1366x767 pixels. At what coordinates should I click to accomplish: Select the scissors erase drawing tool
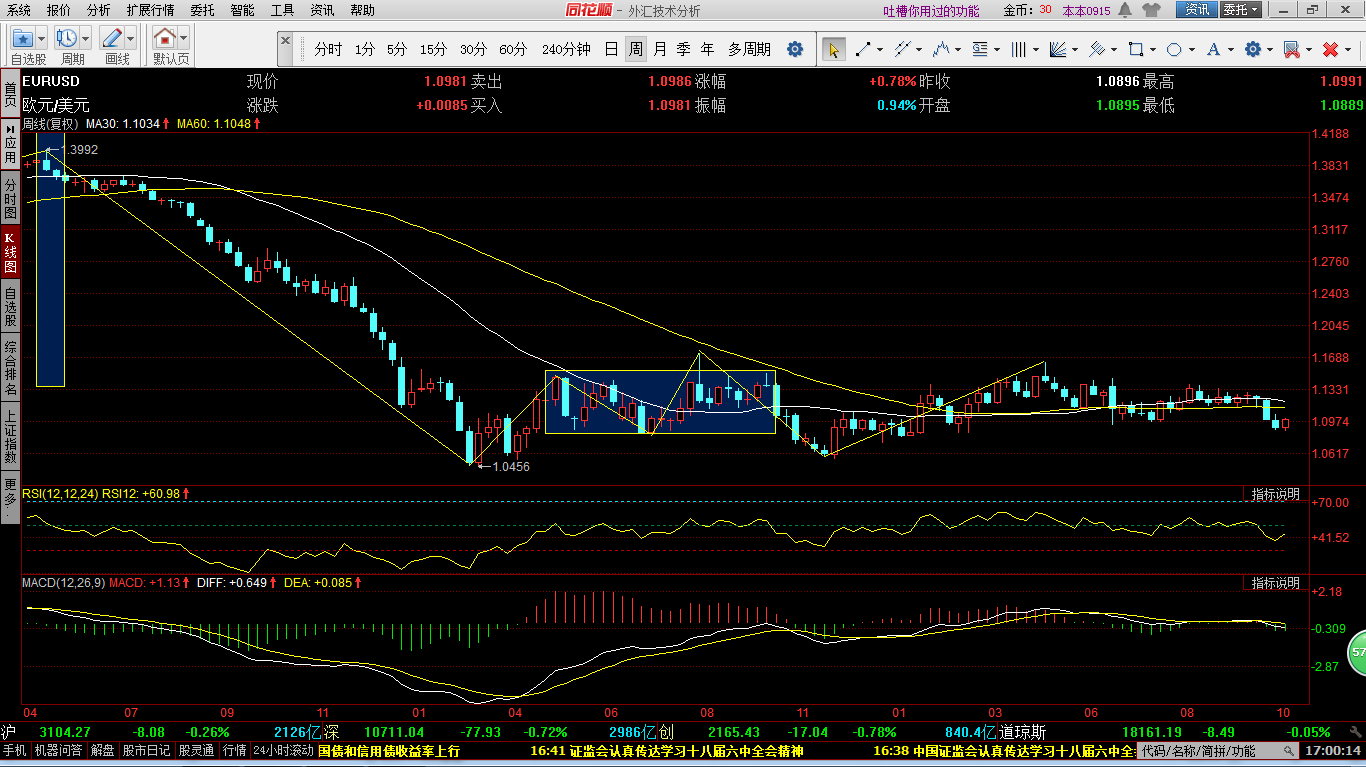click(x=1291, y=49)
